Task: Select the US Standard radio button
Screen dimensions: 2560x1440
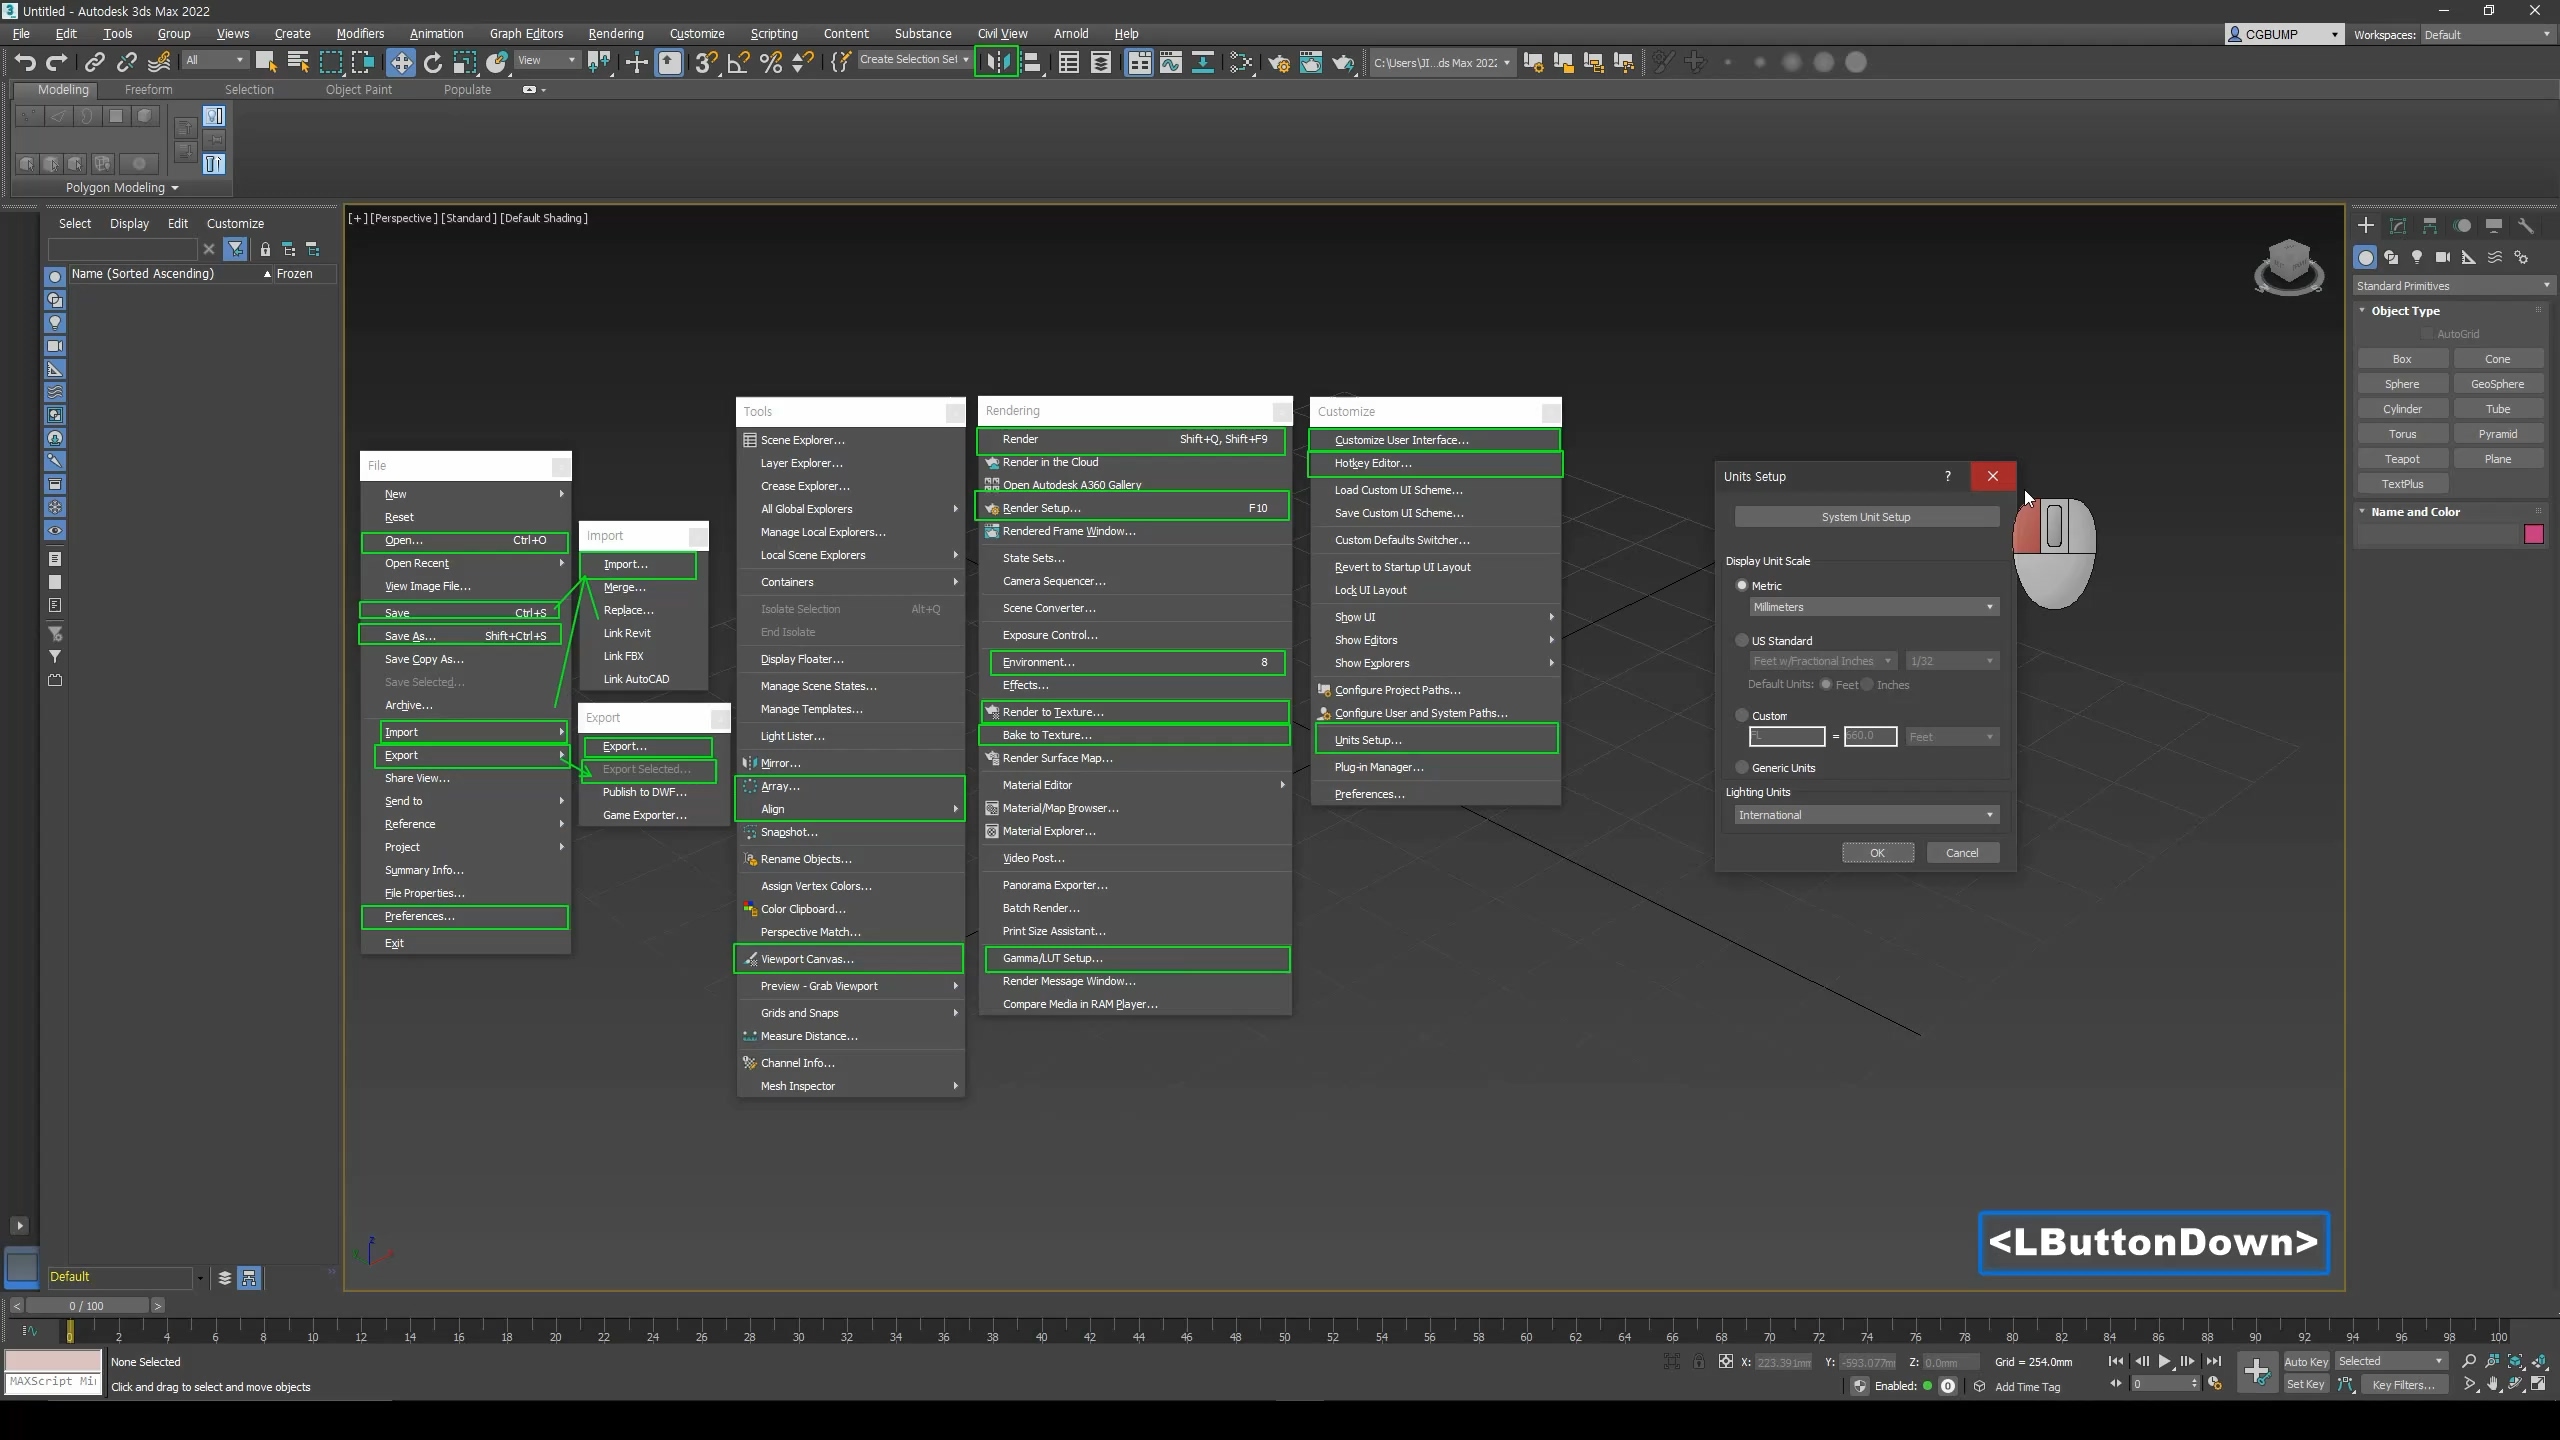Action: pos(1742,640)
